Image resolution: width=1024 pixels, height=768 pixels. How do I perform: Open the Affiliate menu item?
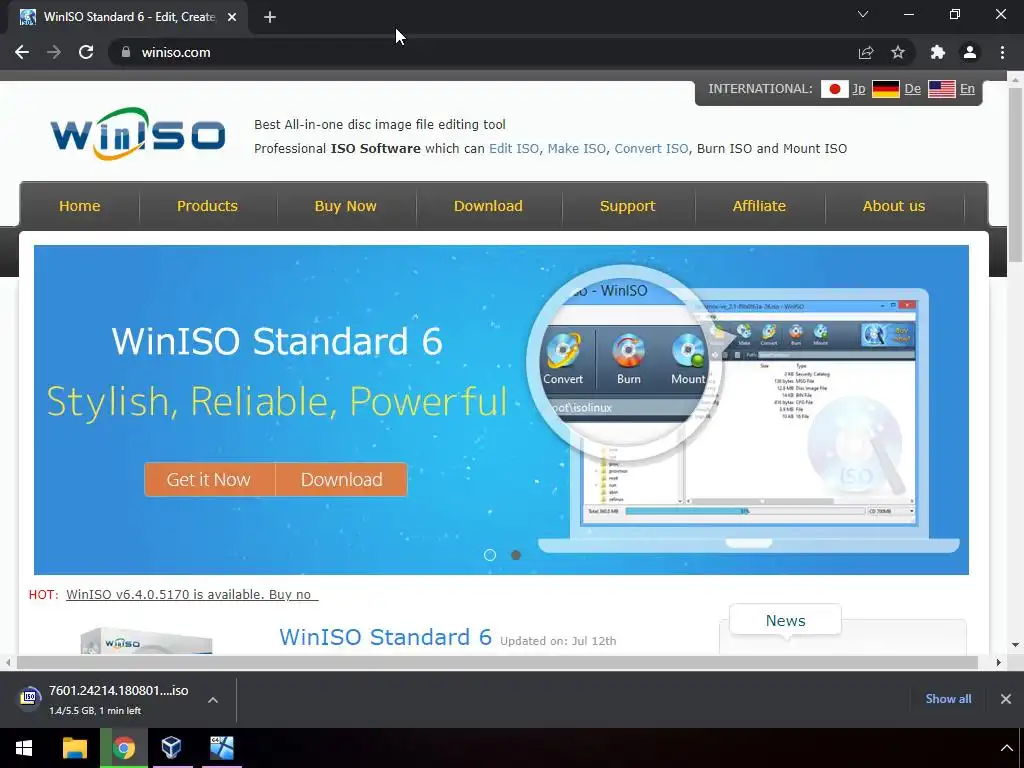(x=759, y=206)
